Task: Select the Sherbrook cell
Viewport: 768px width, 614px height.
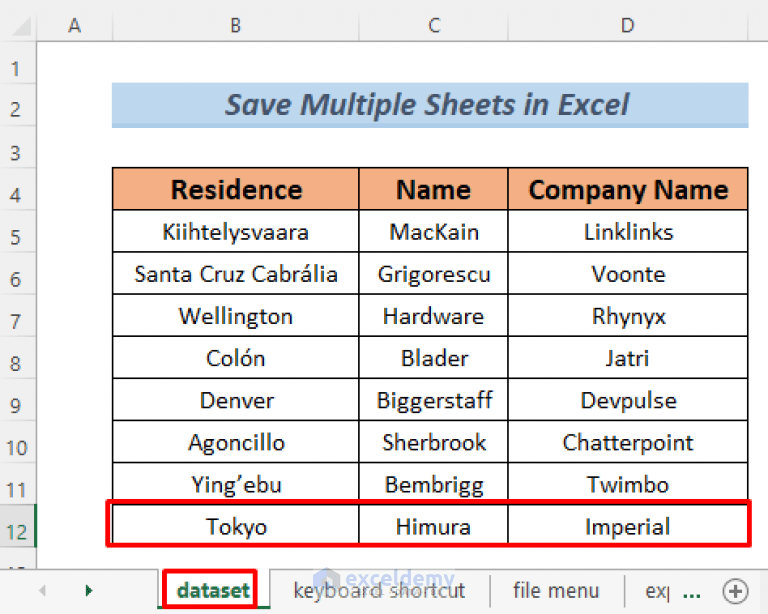Action: 433,442
